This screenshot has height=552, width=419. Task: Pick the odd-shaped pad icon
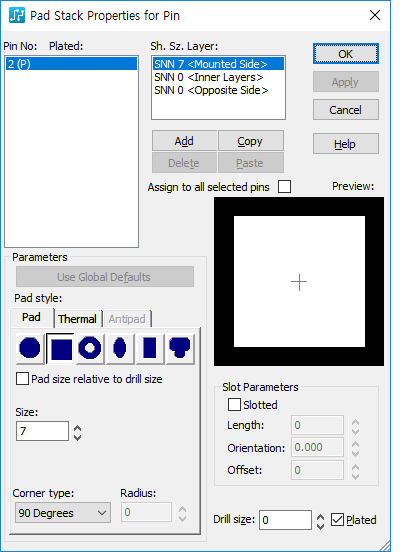click(180, 348)
